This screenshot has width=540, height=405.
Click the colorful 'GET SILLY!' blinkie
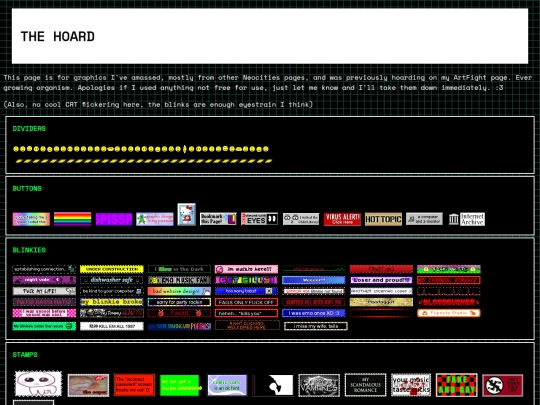tap(246, 280)
